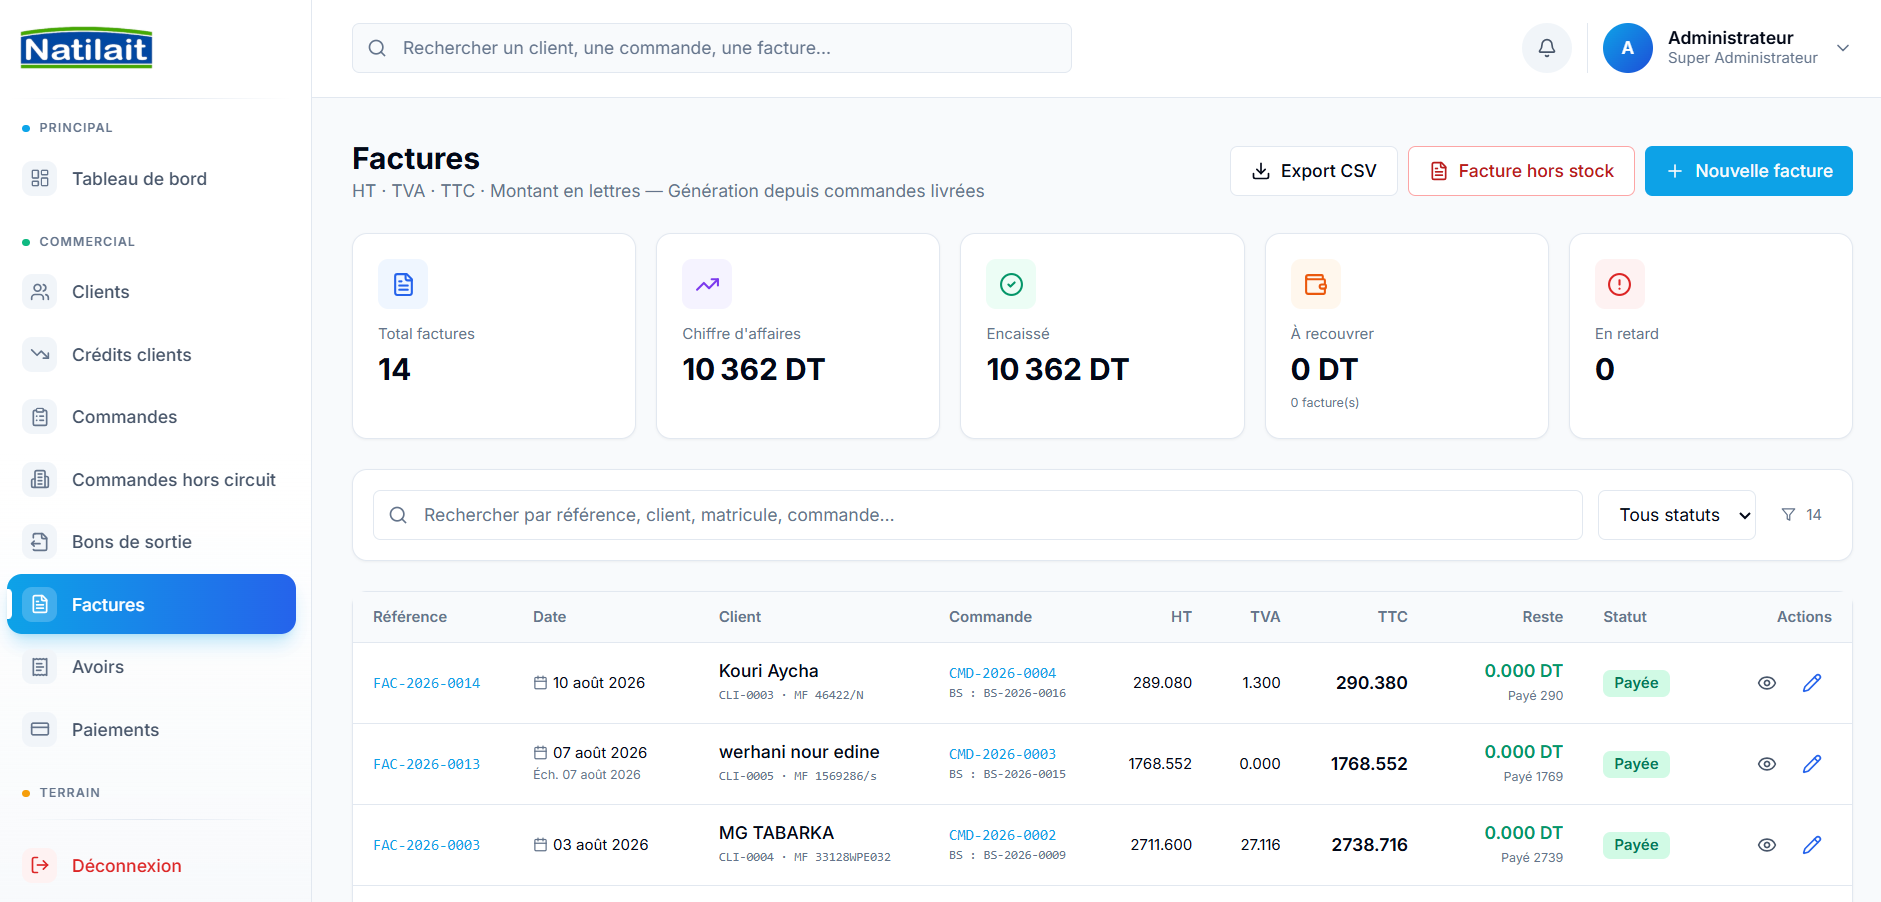Click Nouvelle facture button
Screen dimensions: 1881x902
(x=1748, y=171)
